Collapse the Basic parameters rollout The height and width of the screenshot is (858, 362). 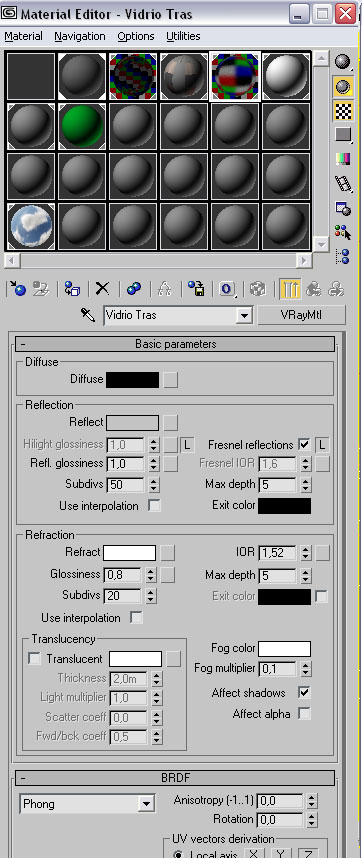[x=175, y=344]
